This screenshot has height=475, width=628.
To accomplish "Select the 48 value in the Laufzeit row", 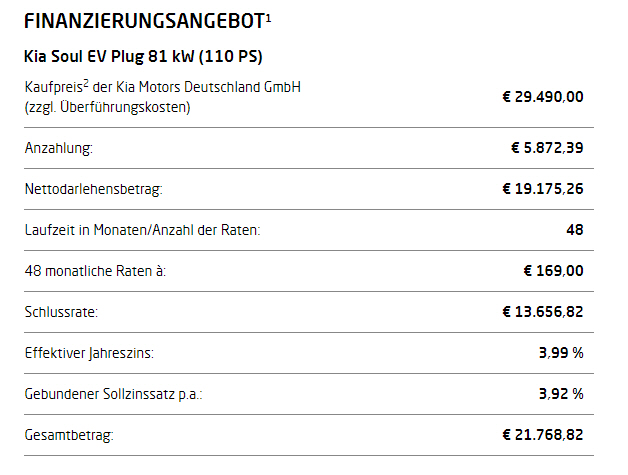I will point(574,230).
